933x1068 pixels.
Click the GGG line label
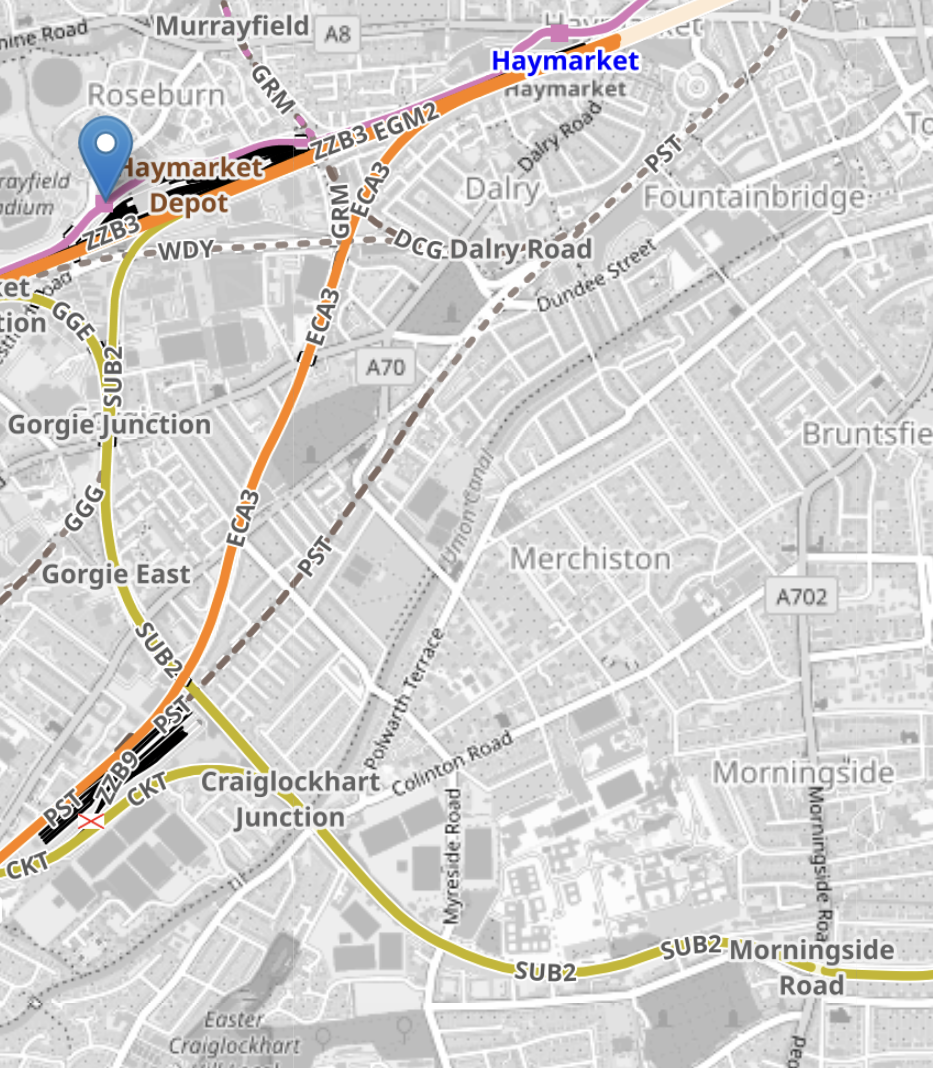pos(85,508)
